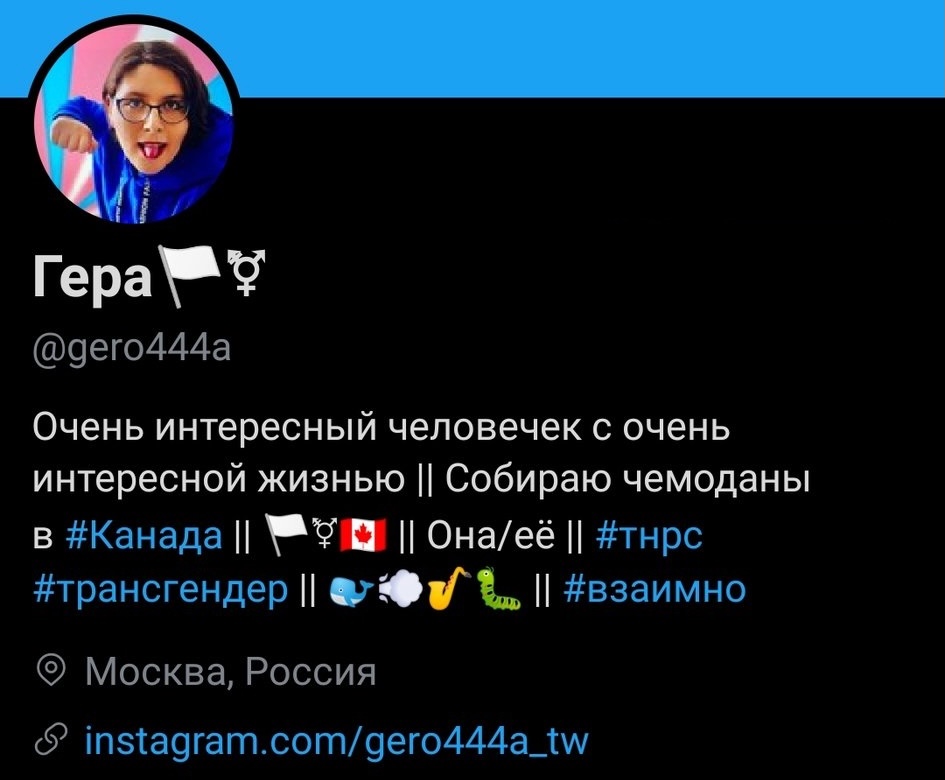Click the Она/её pronouns text in the bio
The width and height of the screenshot is (945, 780).
[491, 535]
